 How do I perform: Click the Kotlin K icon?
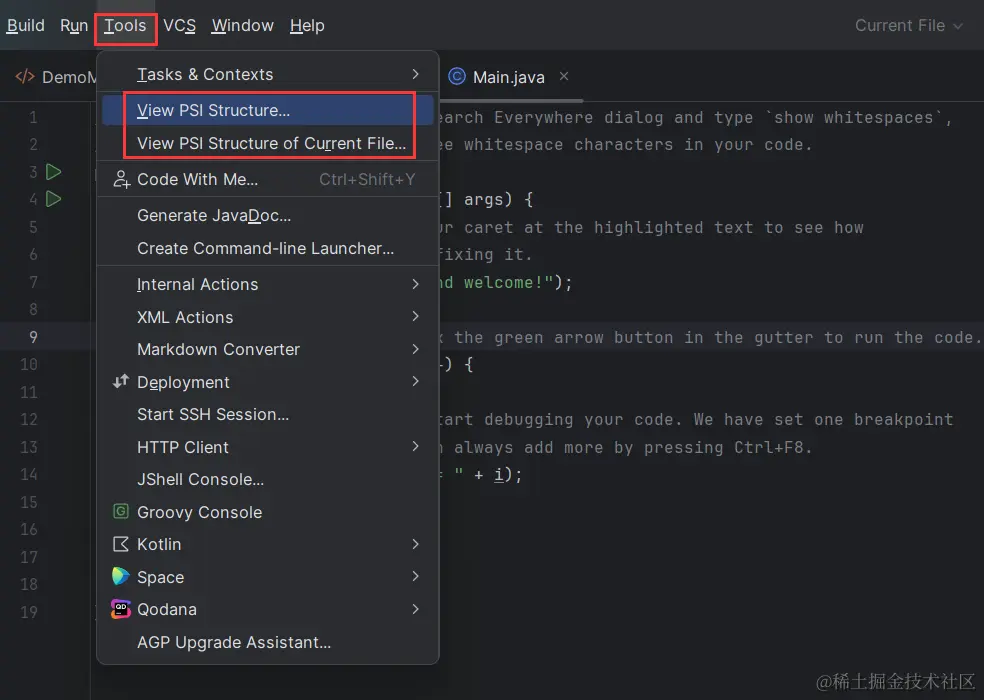120,544
